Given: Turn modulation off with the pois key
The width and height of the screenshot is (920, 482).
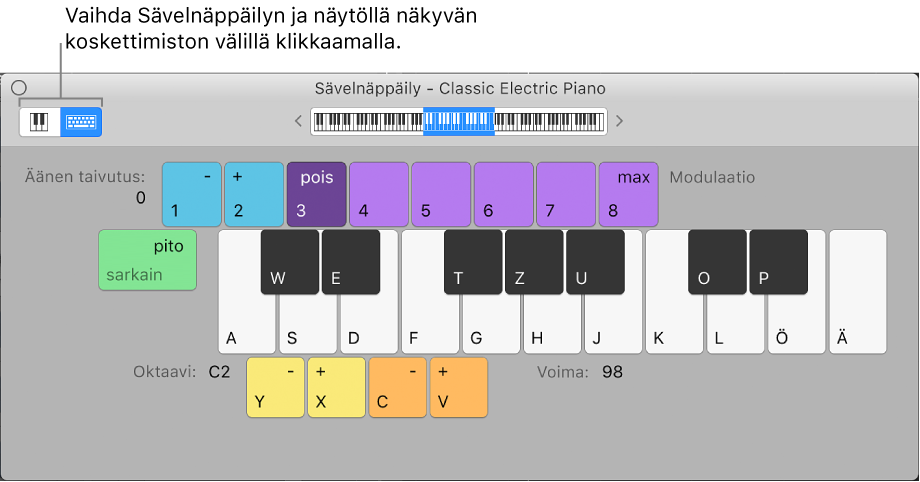Looking at the screenshot, I should point(316,193).
